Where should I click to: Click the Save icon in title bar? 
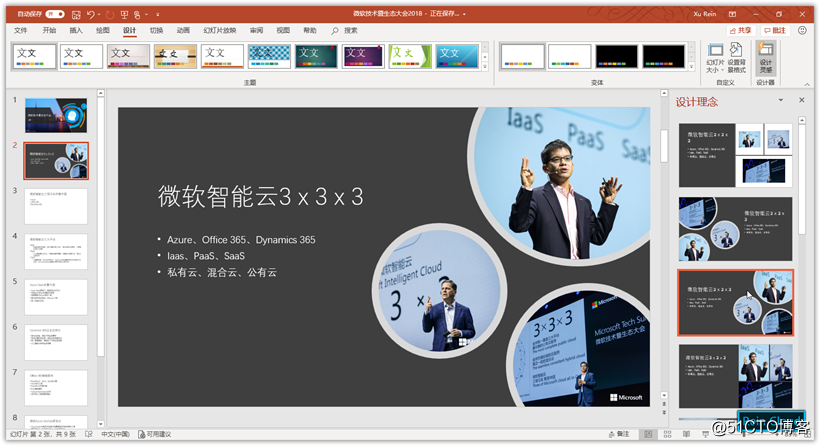tap(76, 15)
